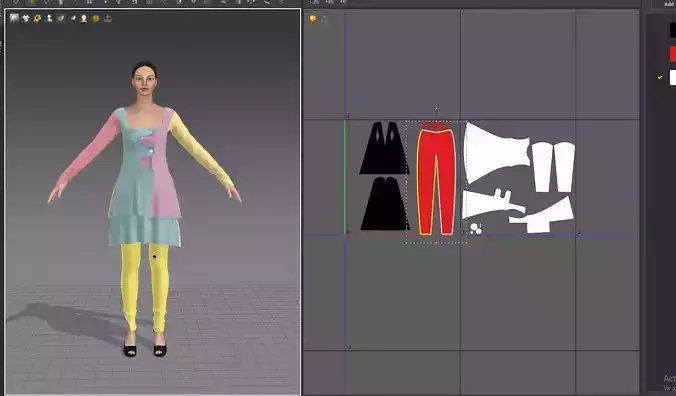This screenshot has height=396, width=676.
Task: Click the gold sphere icon in 3D toolbar
Action: [96, 19]
